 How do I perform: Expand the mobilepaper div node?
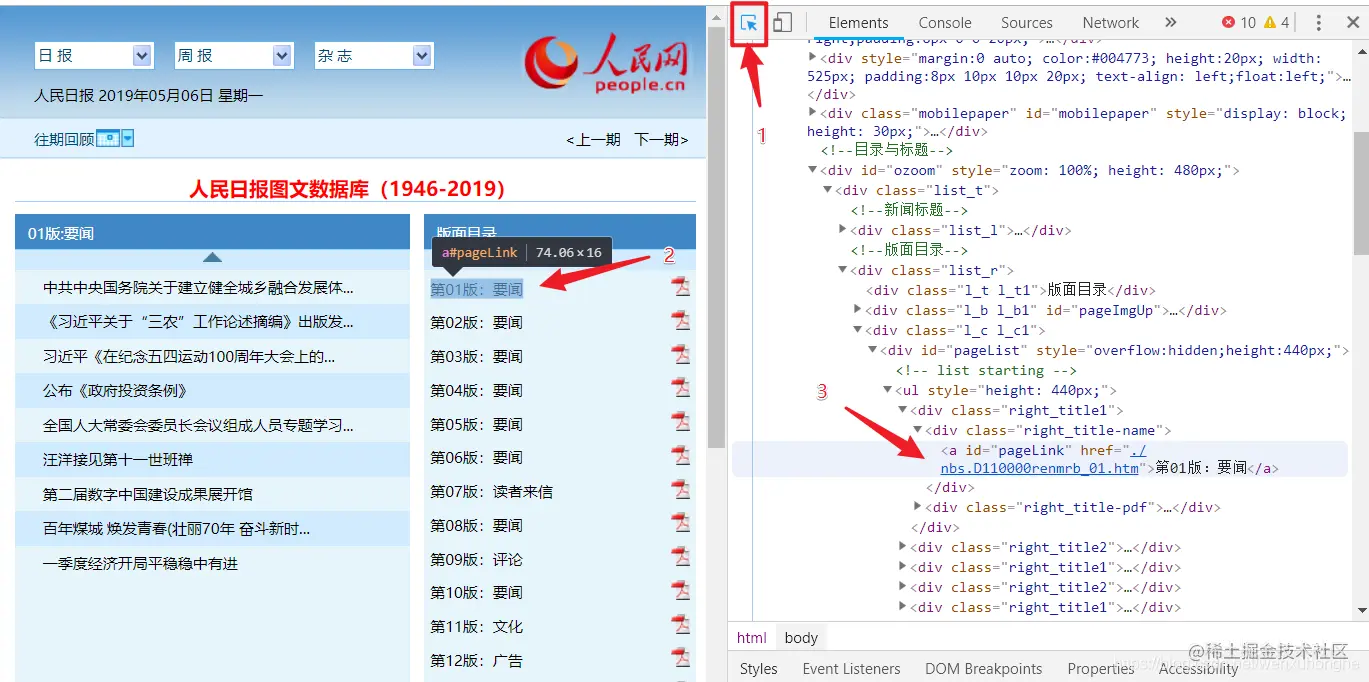coord(813,112)
